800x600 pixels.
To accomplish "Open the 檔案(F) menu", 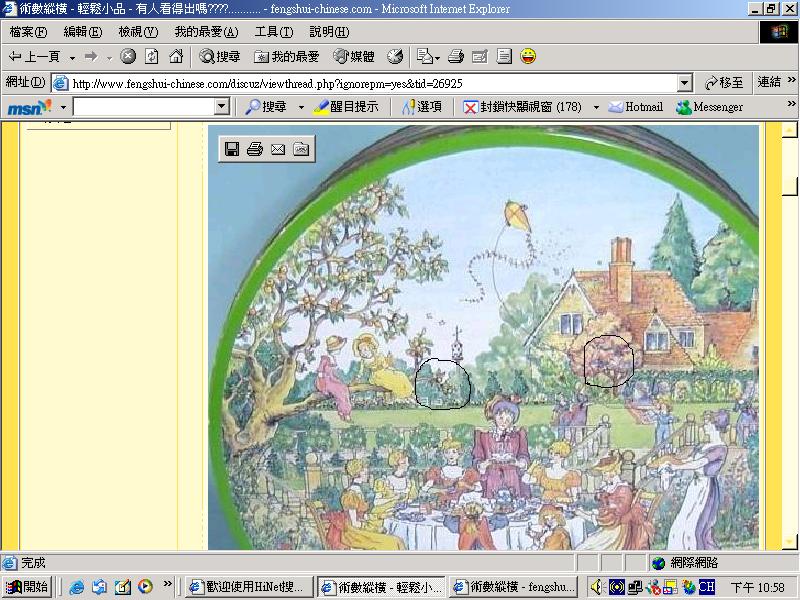I will point(29,32).
